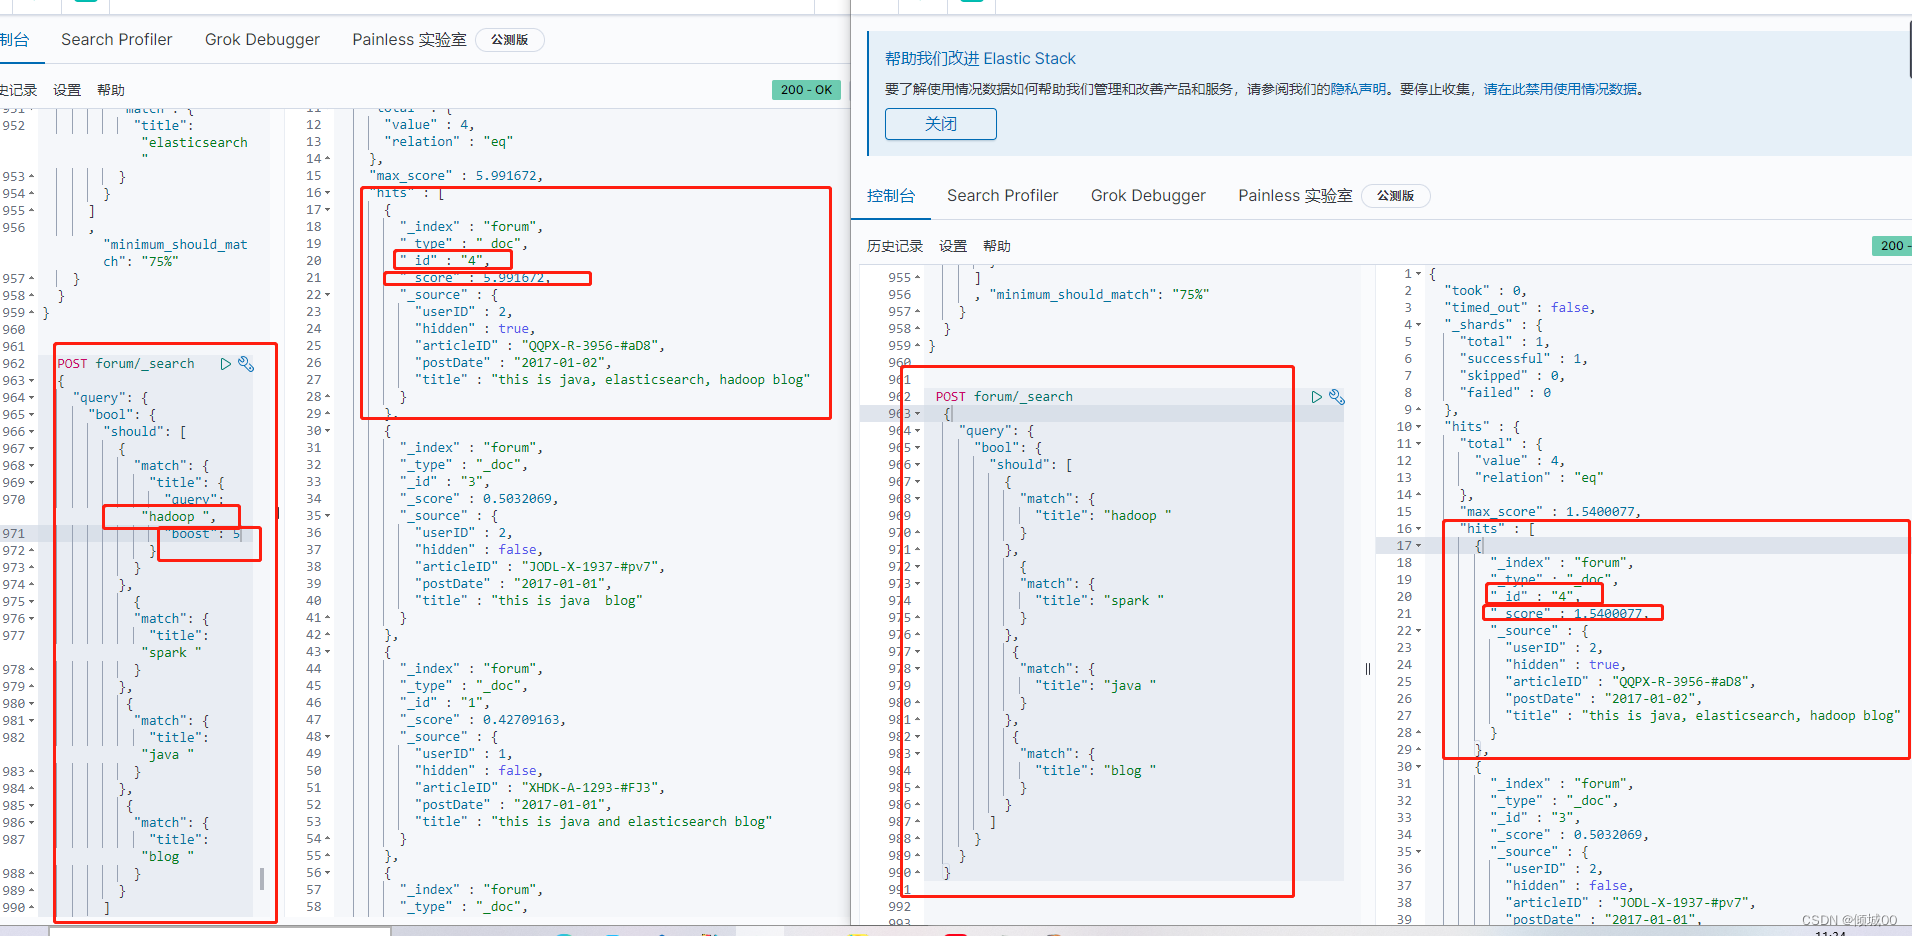Switch to Search Profiler in right window
Screen dimensions: 1912x936
point(1003,195)
